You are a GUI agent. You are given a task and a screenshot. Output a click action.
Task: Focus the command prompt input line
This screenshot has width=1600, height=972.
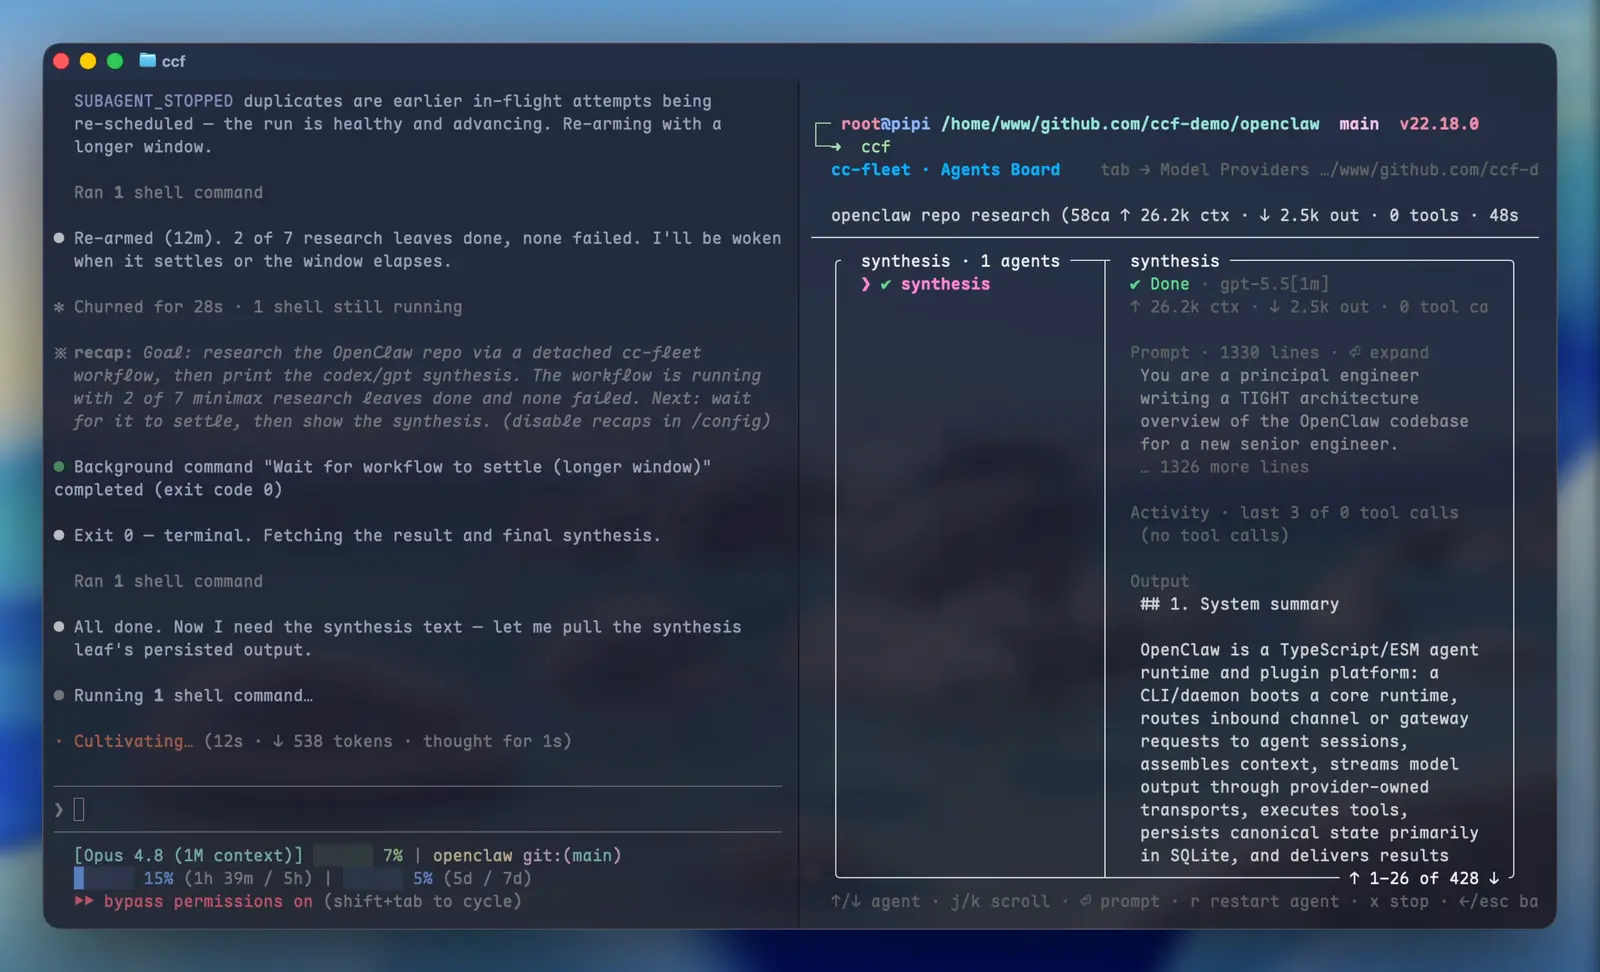[x=418, y=810]
